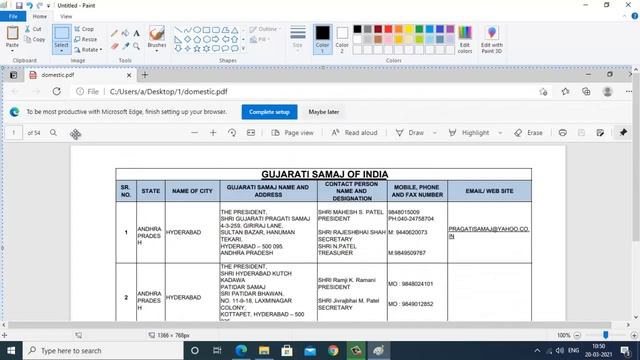Click the Undo arrow in Paint title bar

click(x=29, y=5)
